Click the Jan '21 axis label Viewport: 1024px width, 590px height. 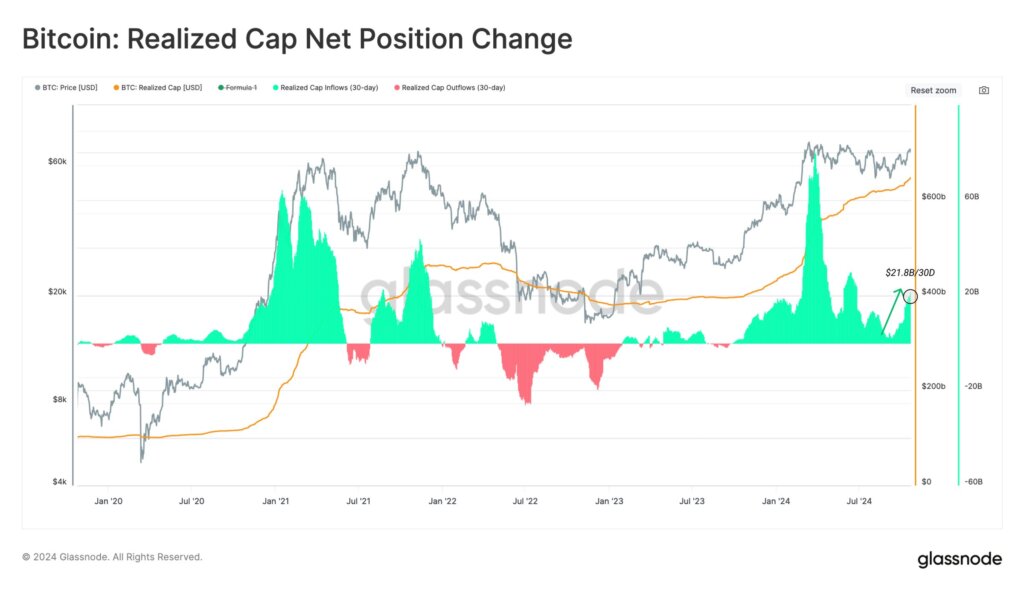(277, 501)
